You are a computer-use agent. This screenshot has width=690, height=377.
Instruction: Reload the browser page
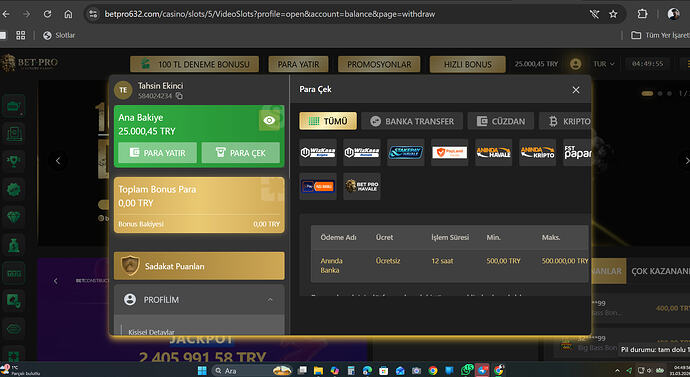click(x=48, y=14)
